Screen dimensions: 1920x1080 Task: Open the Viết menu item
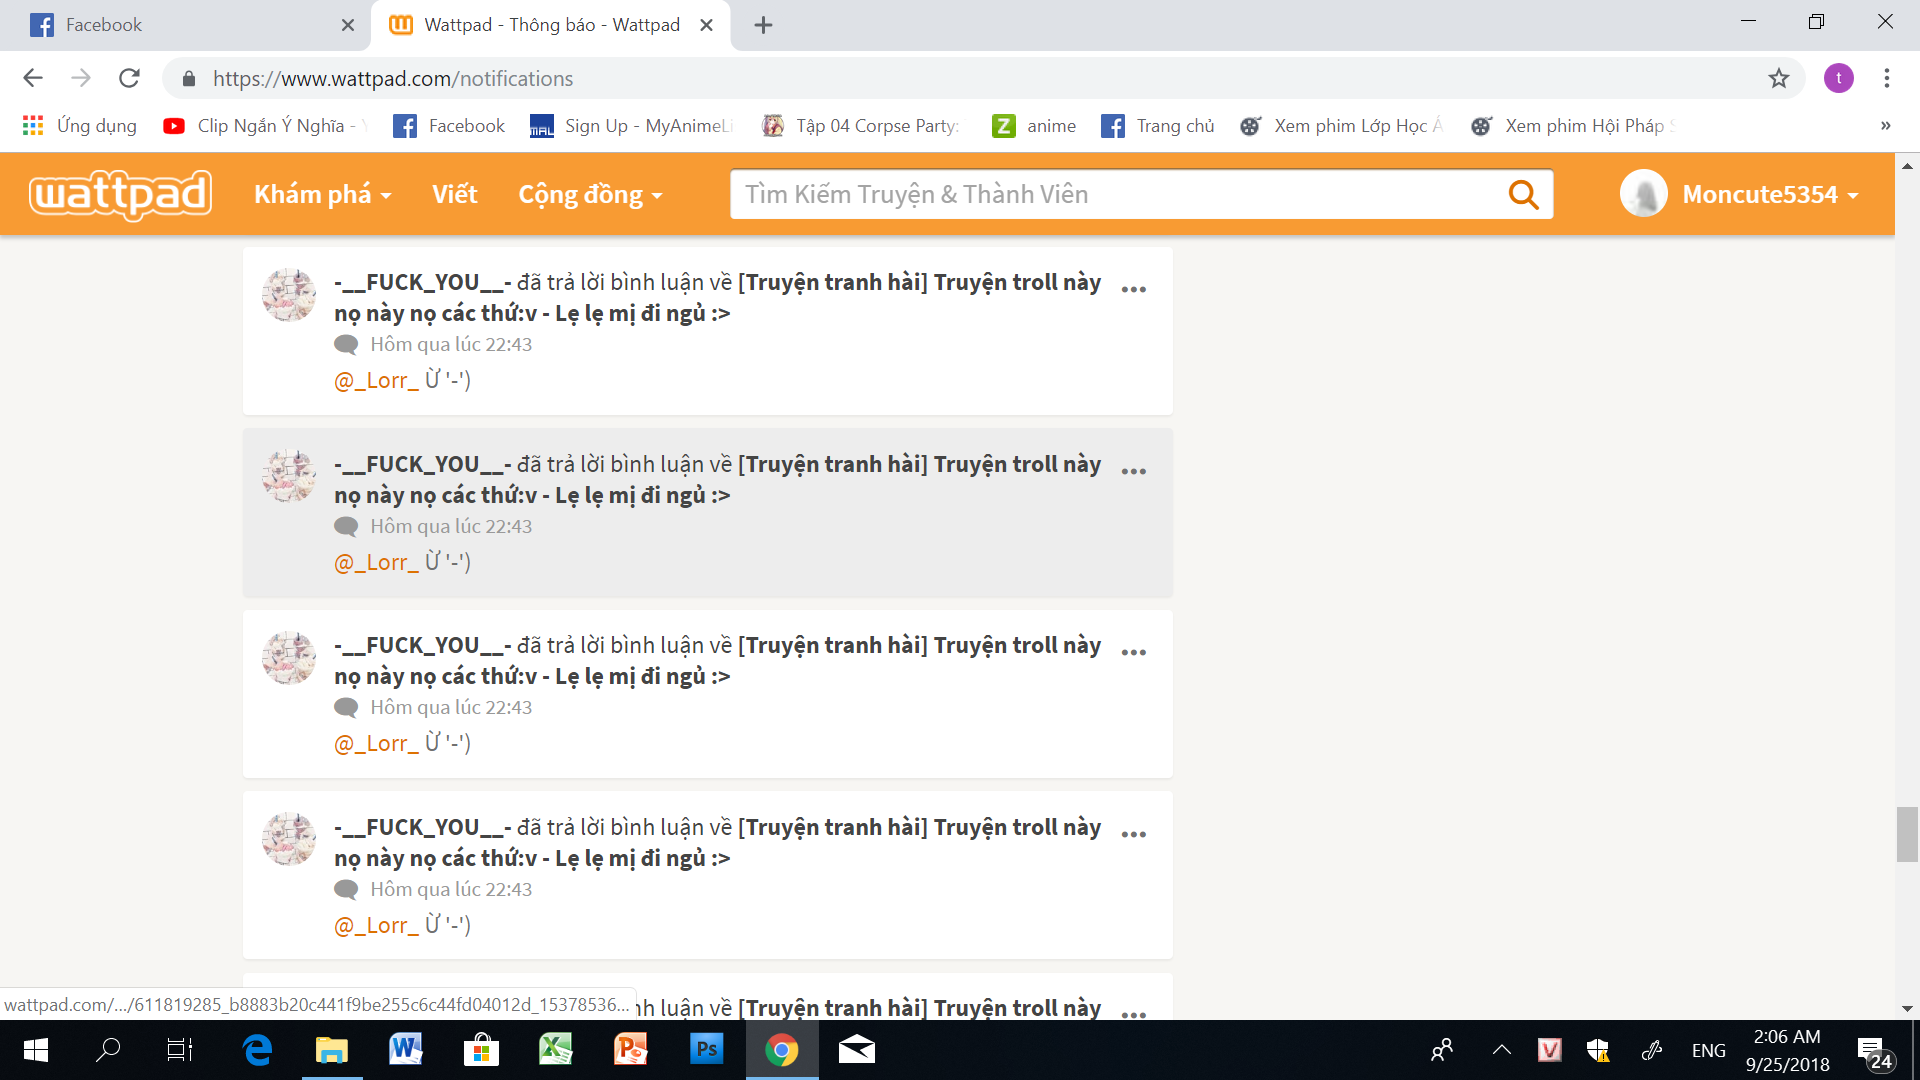454,194
